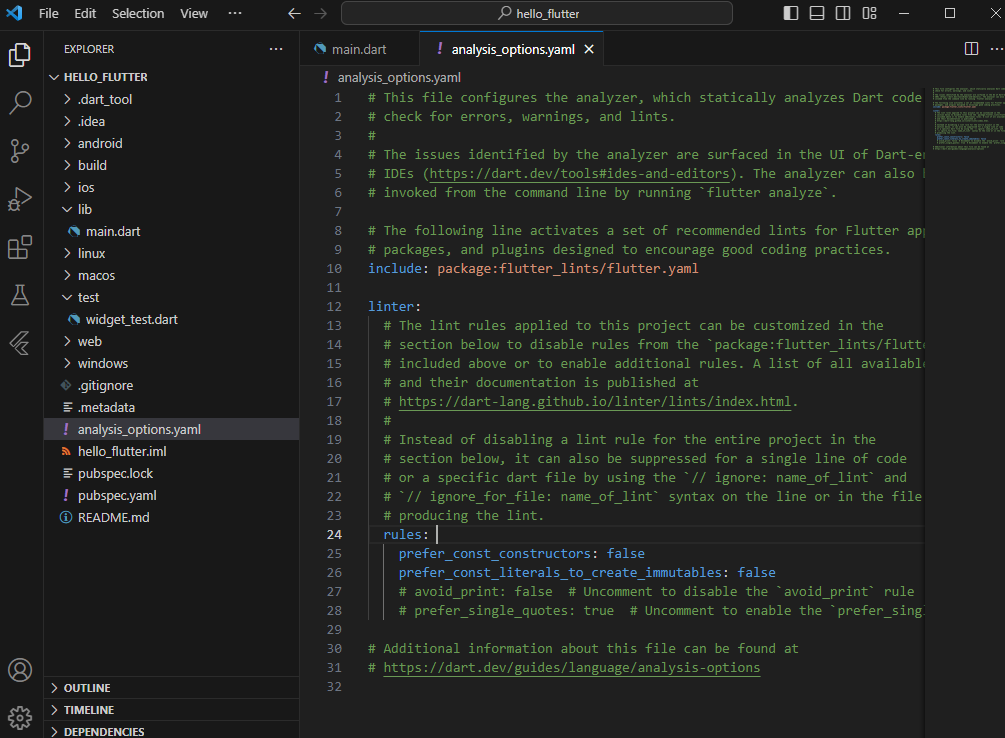Open the Source Control view
The height and width of the screenshot is (738, 1005).
20,151
